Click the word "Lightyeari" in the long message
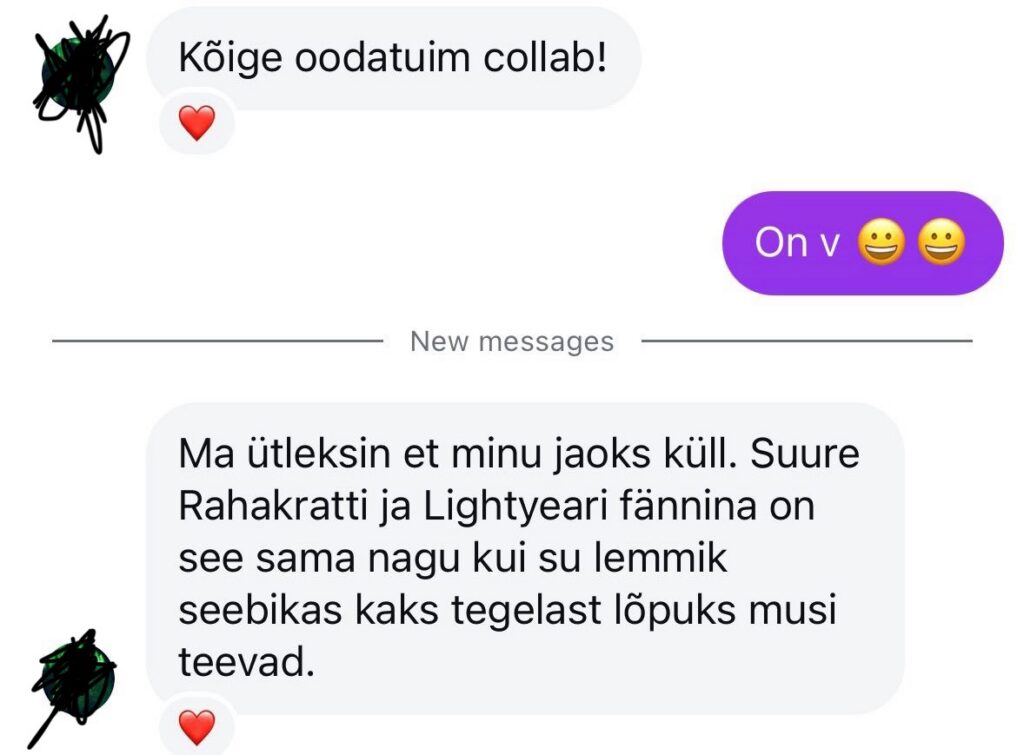The image size is (1024, 755). (516, 507)
